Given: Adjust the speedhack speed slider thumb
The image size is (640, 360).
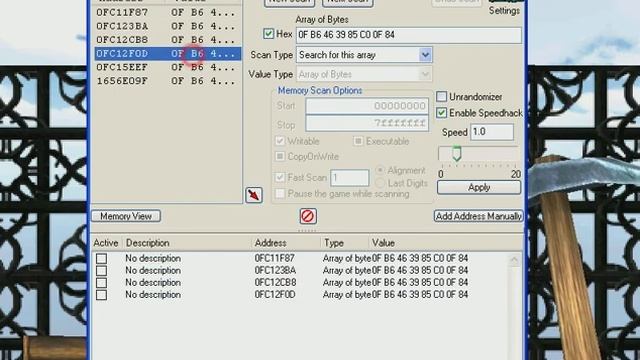Looking at the screenshot, I should [457, 153].
